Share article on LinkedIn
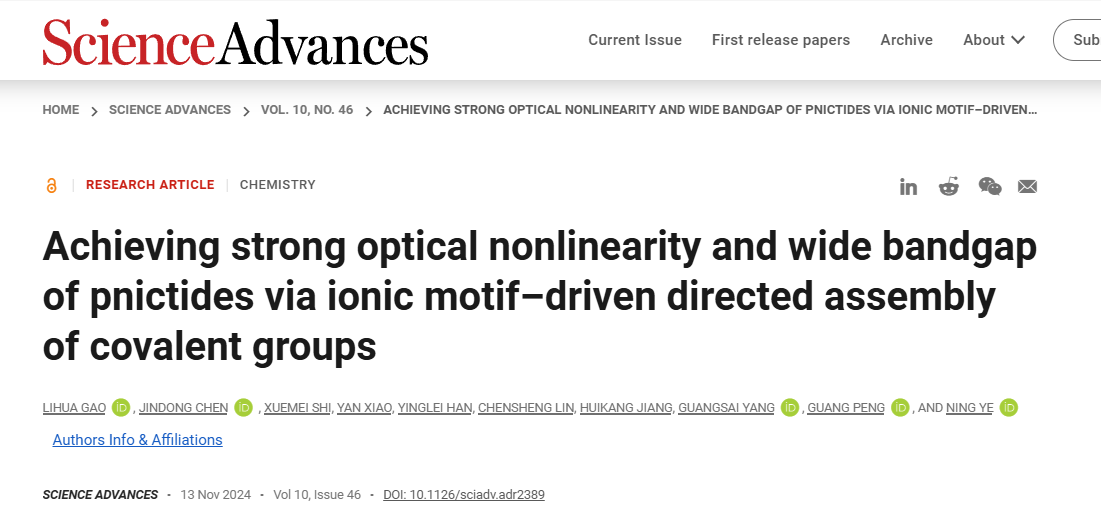 [908, 186]
